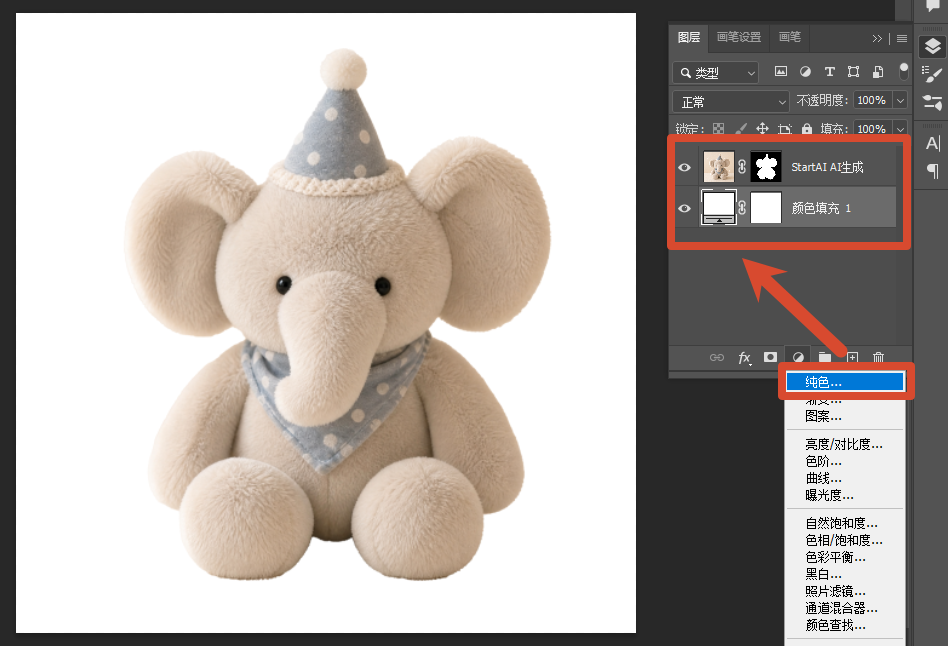Screen dimensions: 948x646
Task: Select 曲线... from the menu
Action: click(823, 478)
